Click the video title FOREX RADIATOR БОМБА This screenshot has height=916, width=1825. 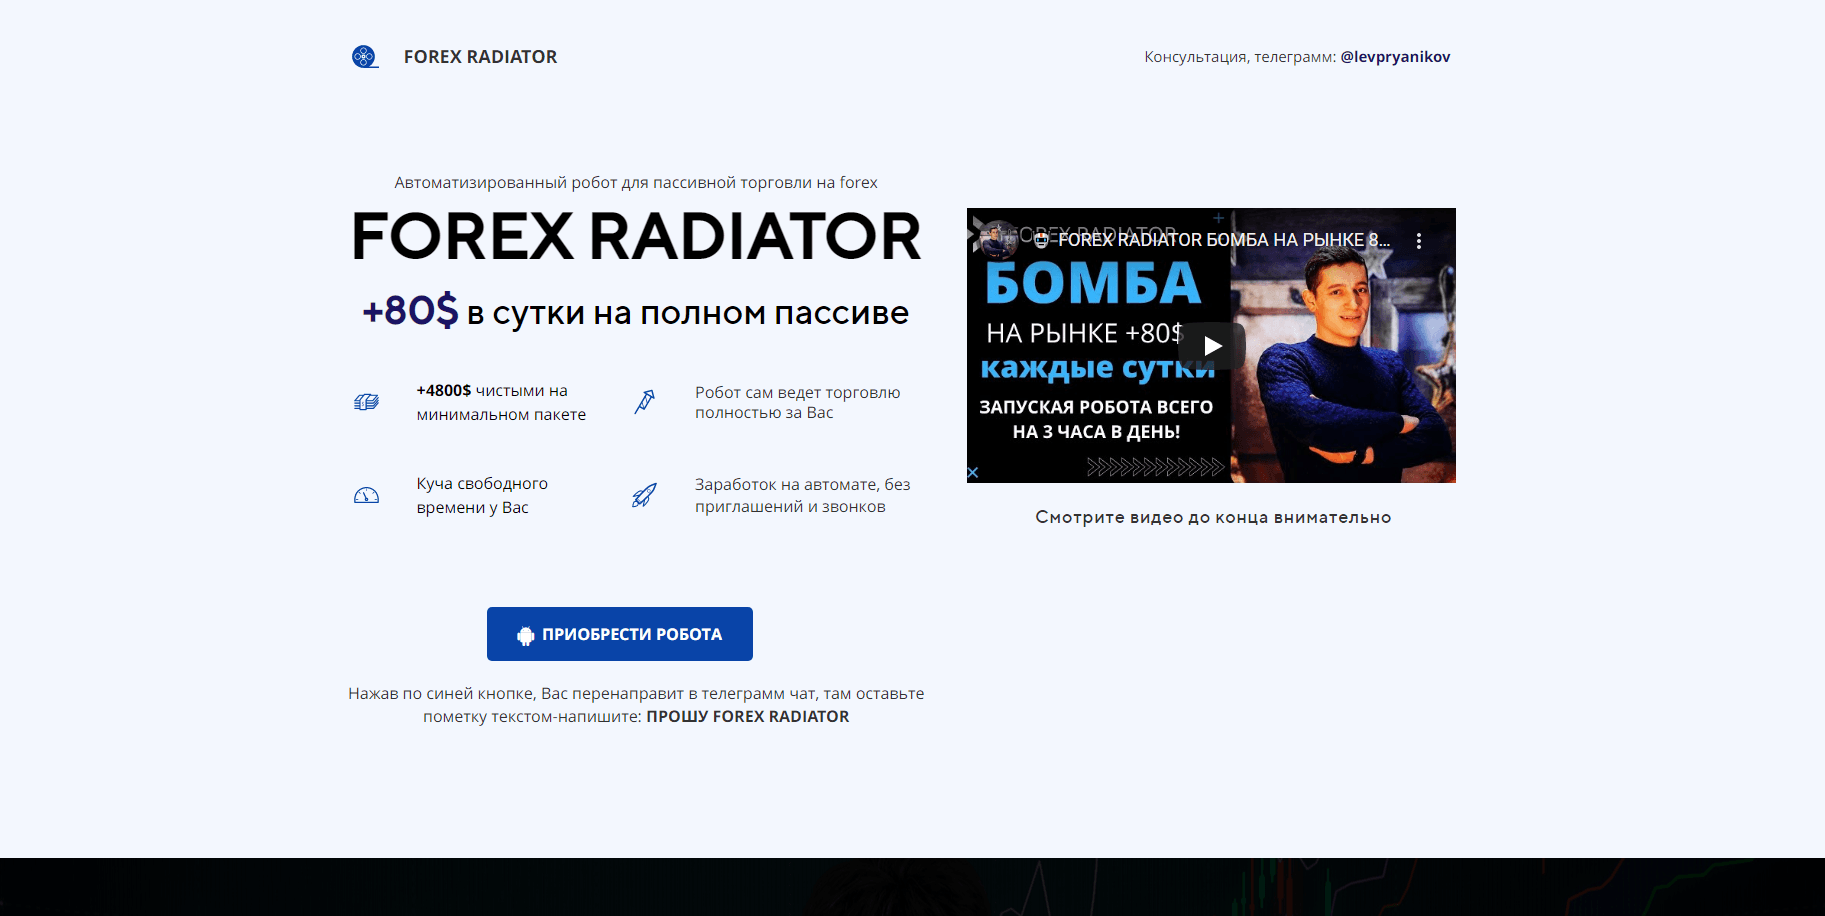1224,240
